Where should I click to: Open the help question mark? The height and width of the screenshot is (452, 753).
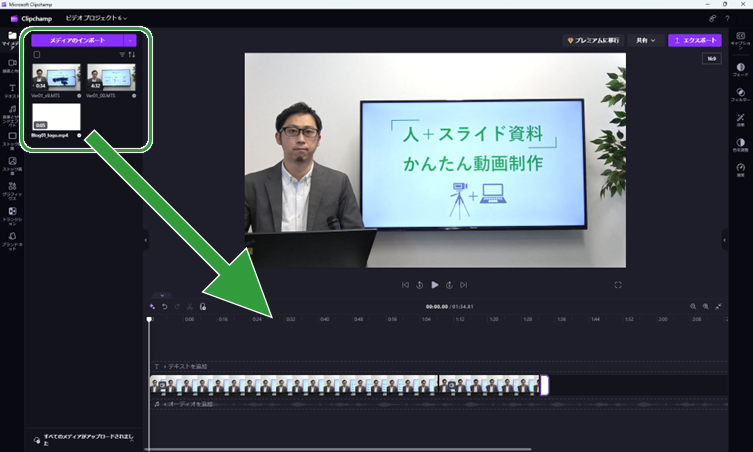click(728, 18)
